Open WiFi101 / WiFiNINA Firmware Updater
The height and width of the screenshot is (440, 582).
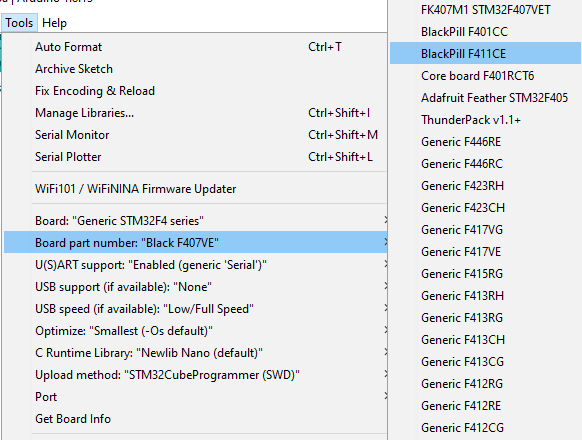point(196,189)
